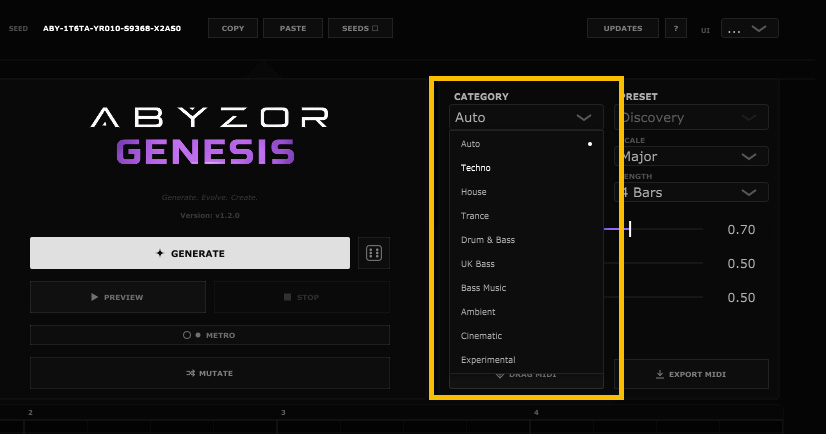Image resolution: width=826 pixels, height=434 pixels.
Task: Open the Scale dropdown showing Major
Action: click(691, 156)
